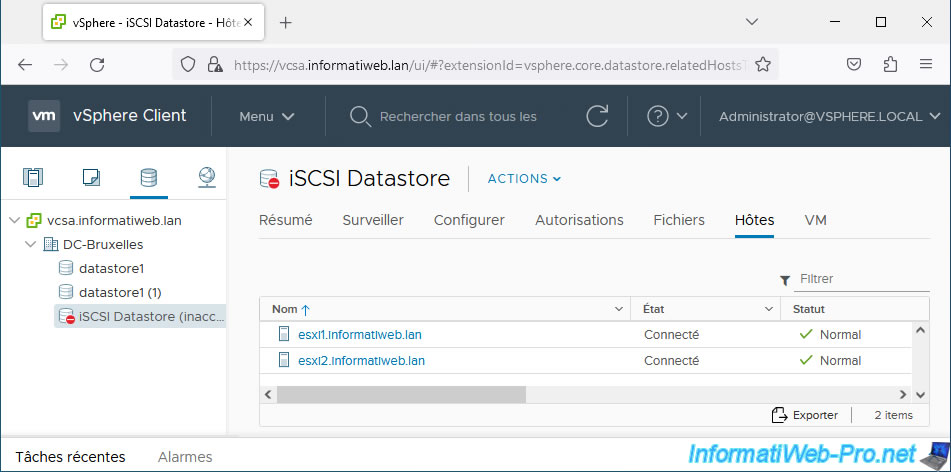Switch to the Résumé tab
Image resolution: width=951 pixels, height=472 pixels.
click(x=286, y=220)
